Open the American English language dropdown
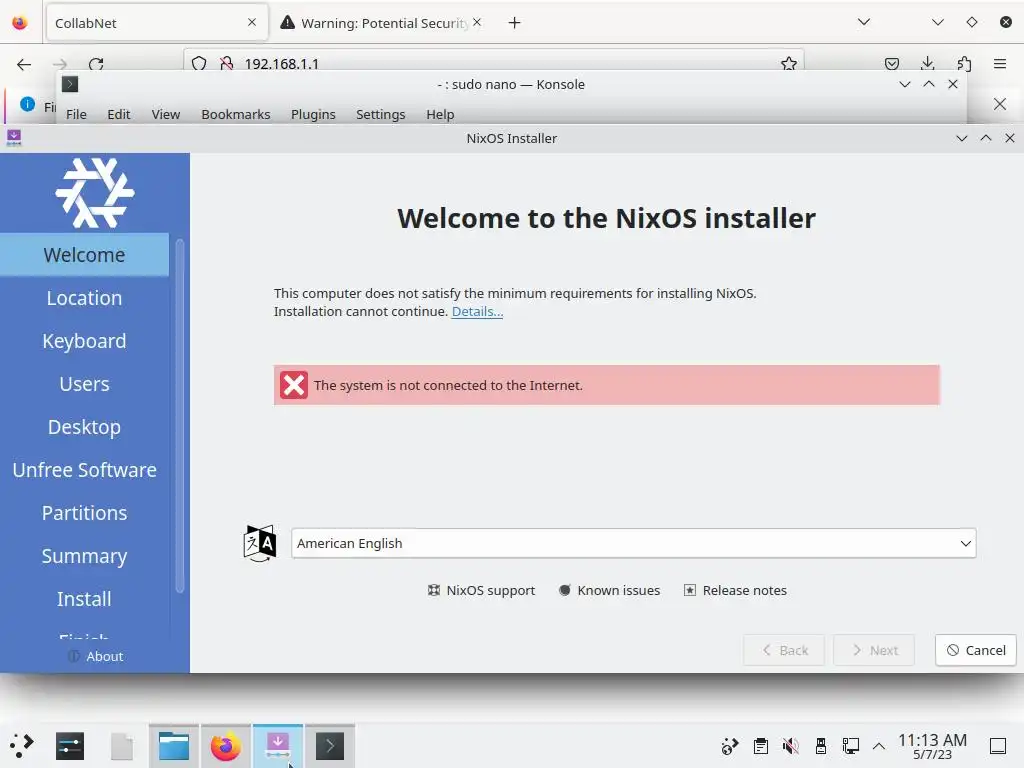This screenshot has height=768, width=1024. 633,543
